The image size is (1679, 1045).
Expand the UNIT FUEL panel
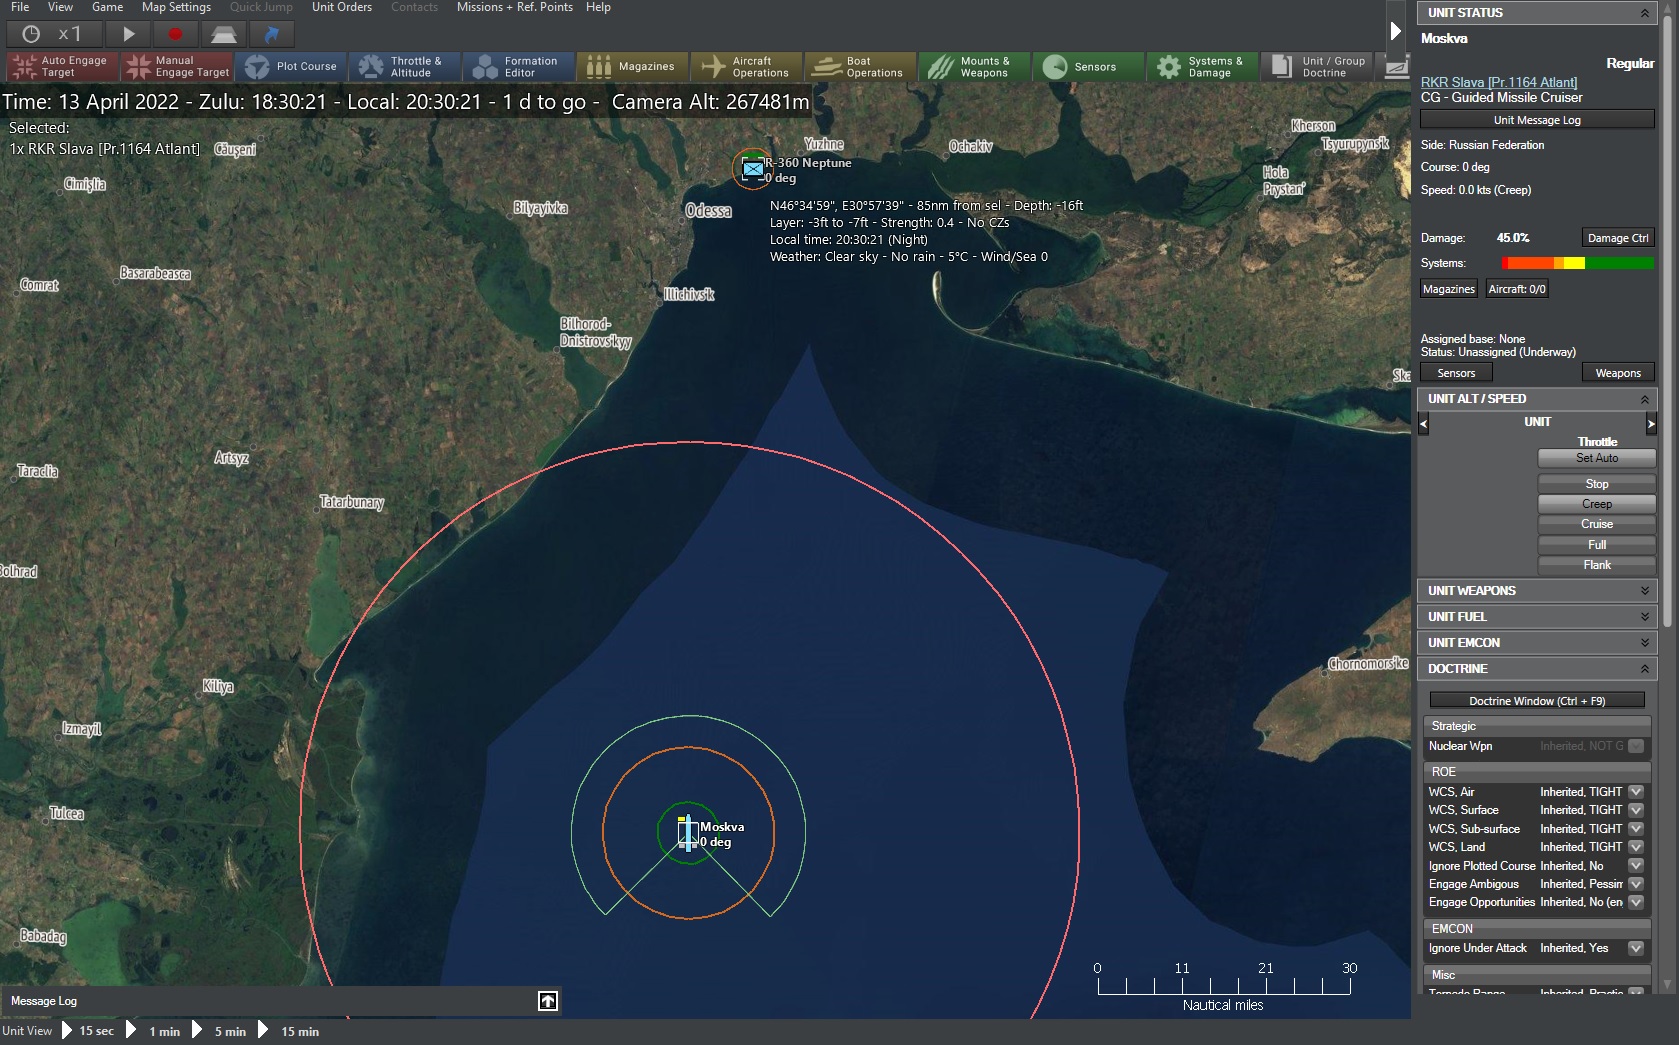pos(1644,617)
